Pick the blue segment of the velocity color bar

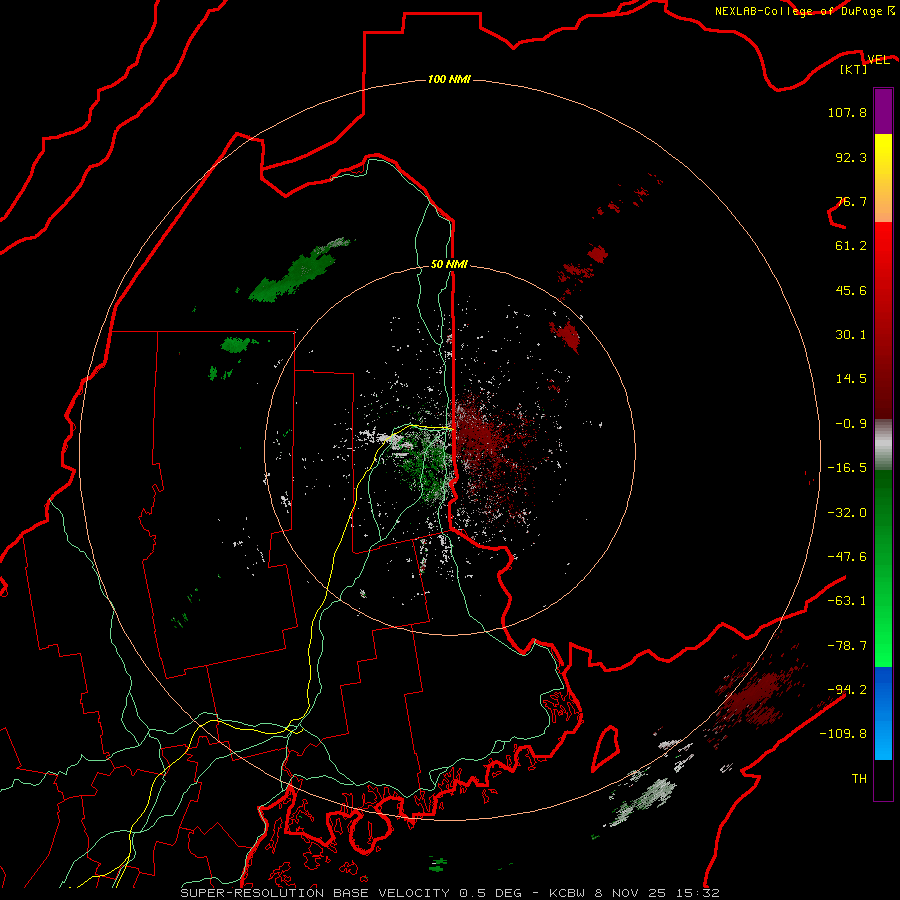coord(883,713)
